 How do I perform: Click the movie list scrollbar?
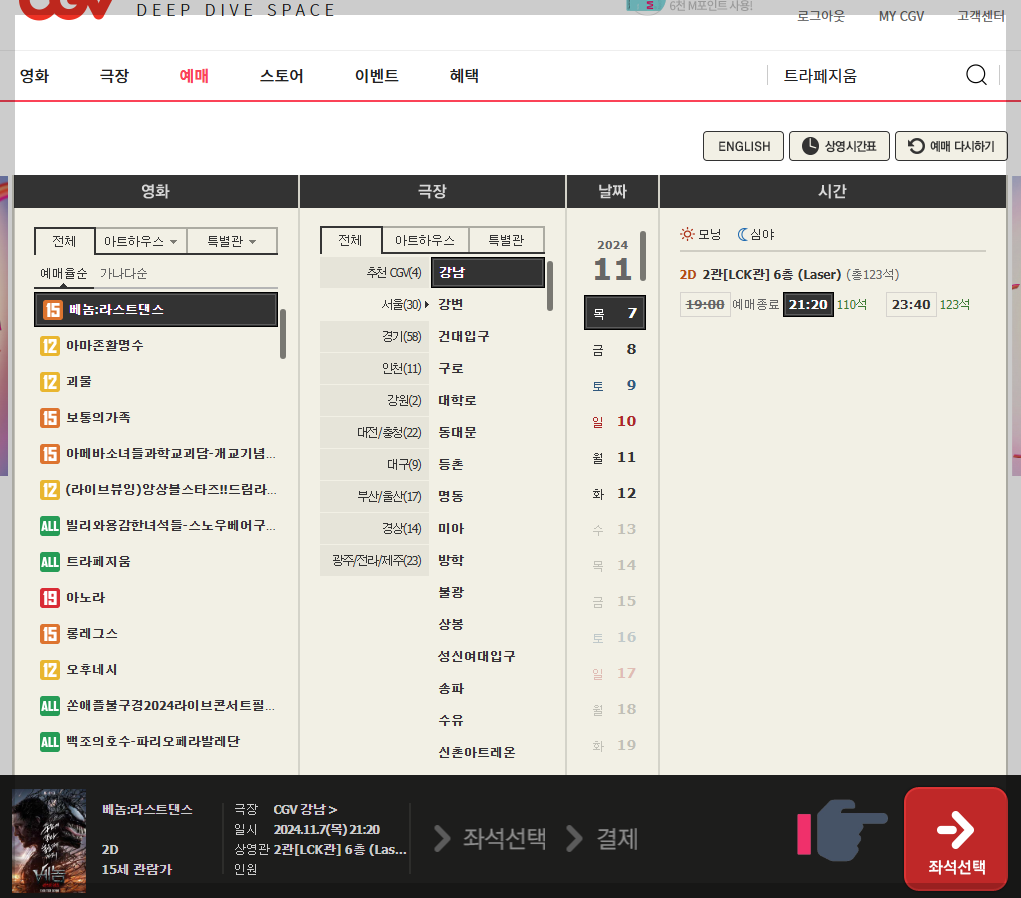coord(283,333)
